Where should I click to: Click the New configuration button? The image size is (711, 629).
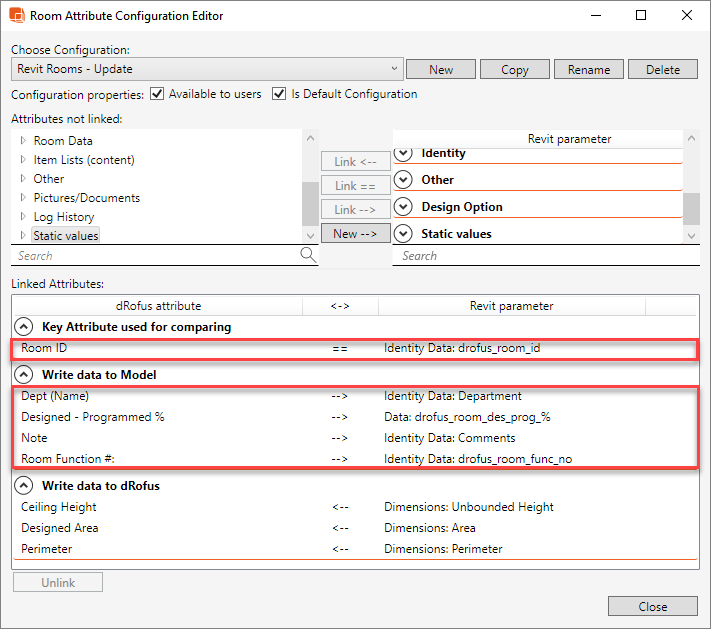[x=440, y=70]
